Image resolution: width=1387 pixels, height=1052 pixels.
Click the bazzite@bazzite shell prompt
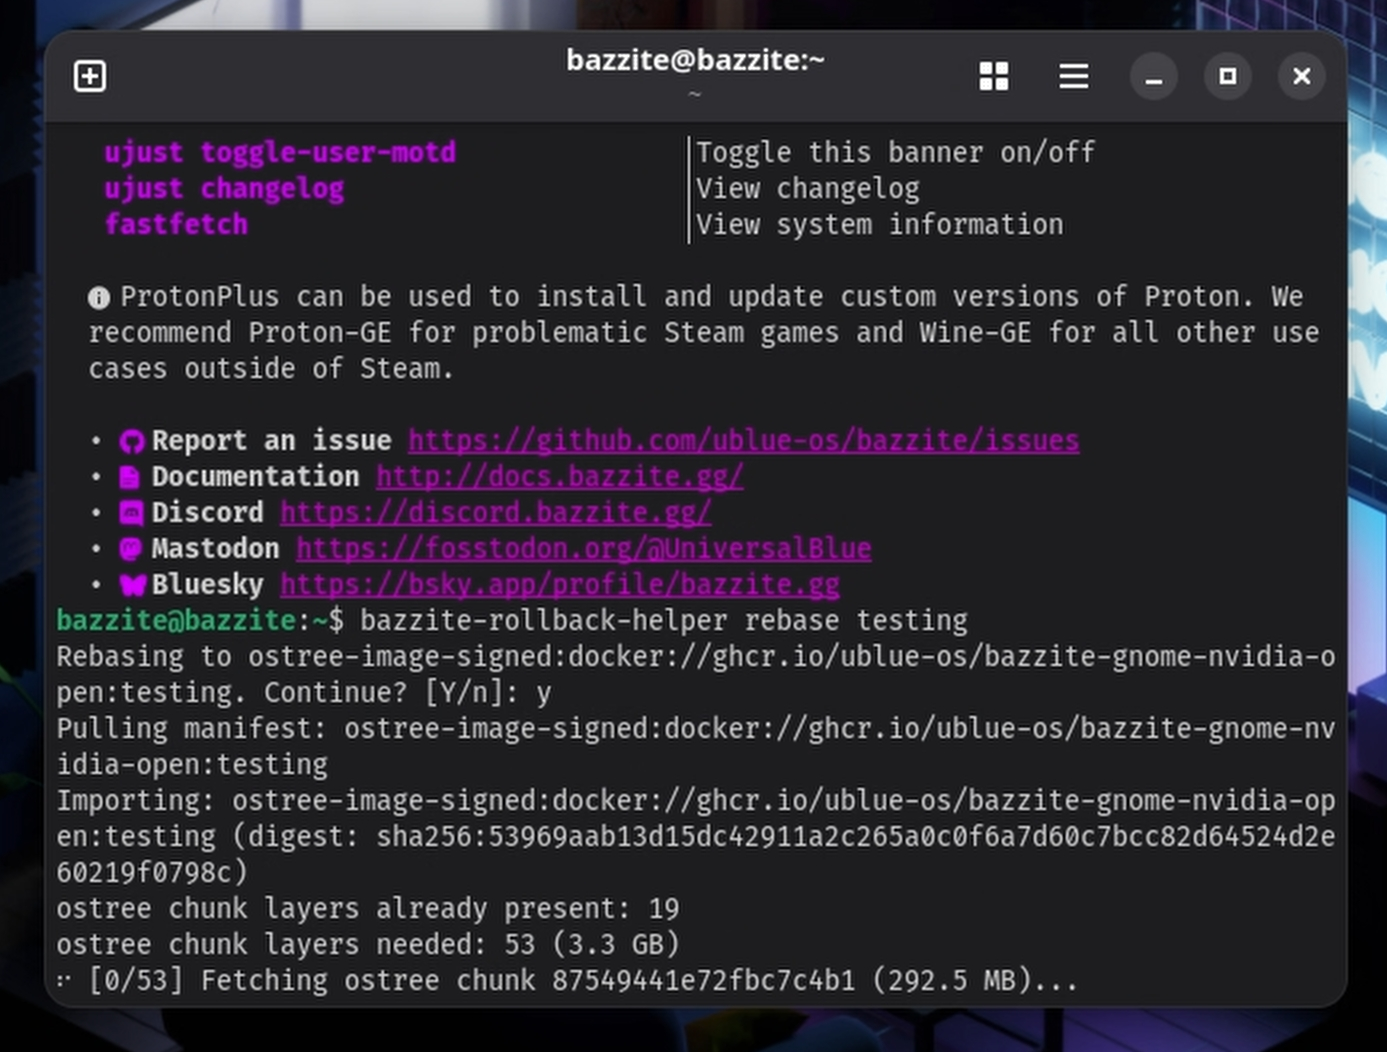(200, 621)
